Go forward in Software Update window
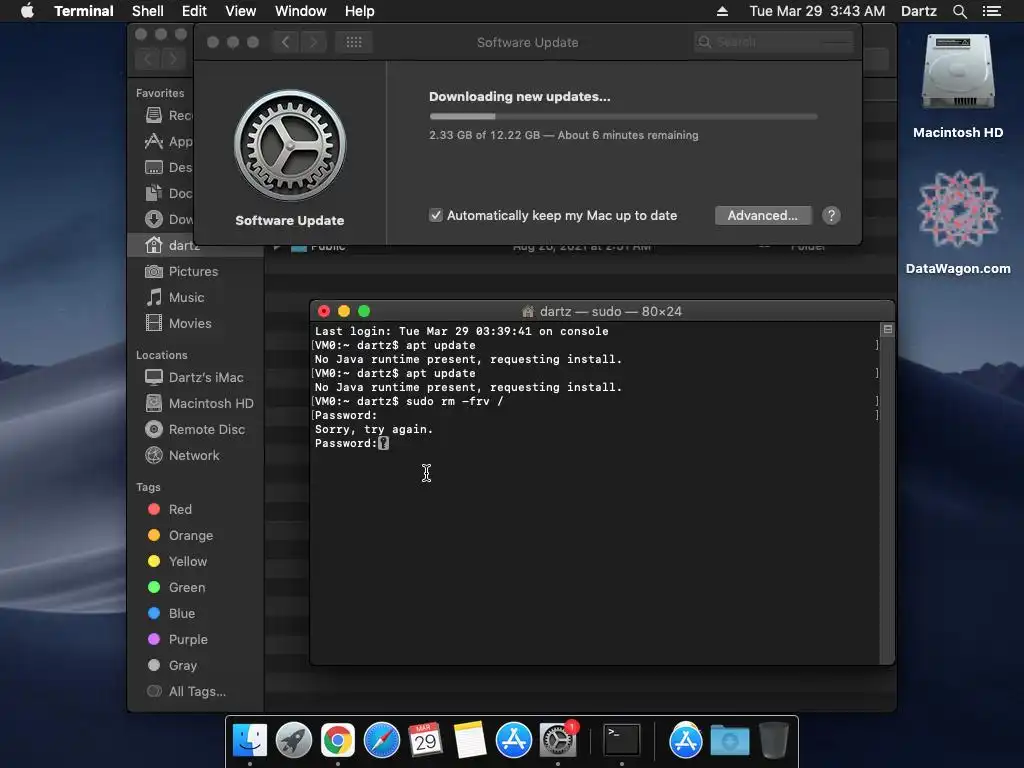 click(313, 42)
